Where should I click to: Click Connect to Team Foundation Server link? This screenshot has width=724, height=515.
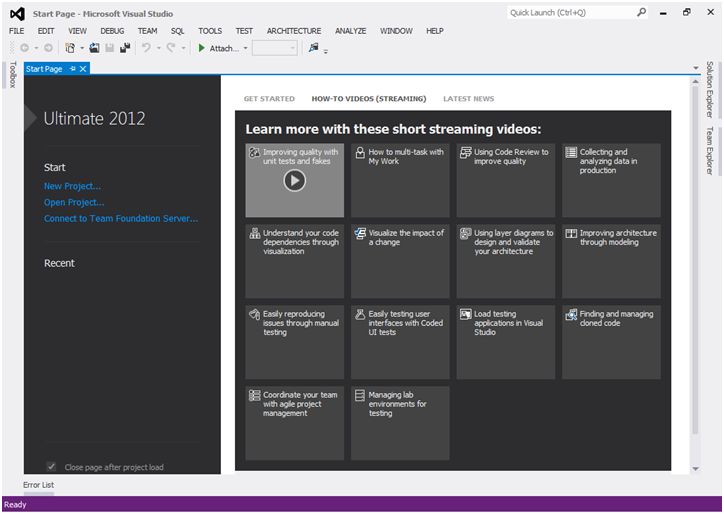(121, 218)
